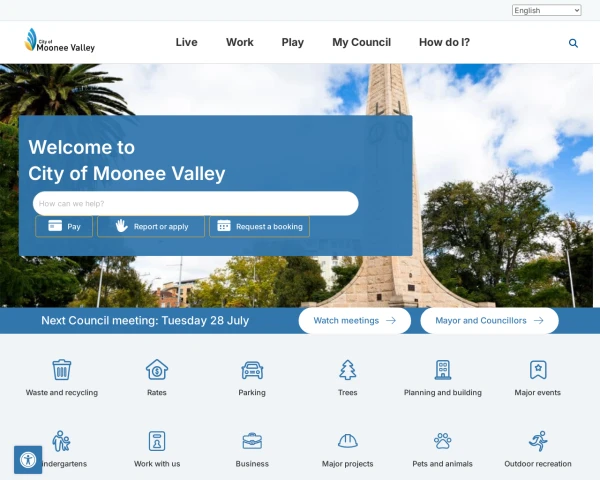This screenshot has height=480, width=600.
Task: Open the How do I? menu
Action: tap(444, 42)
